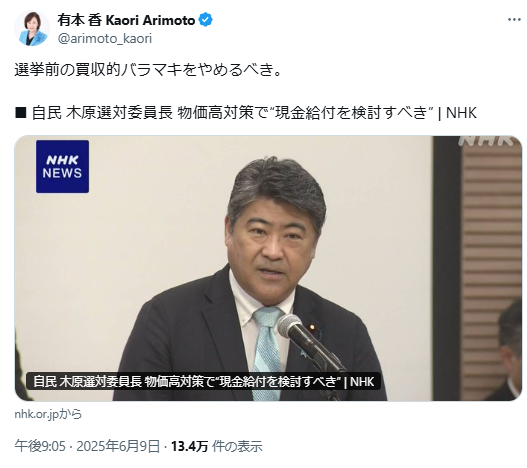Open the NHK article preview image

click(x=268, y=268)
